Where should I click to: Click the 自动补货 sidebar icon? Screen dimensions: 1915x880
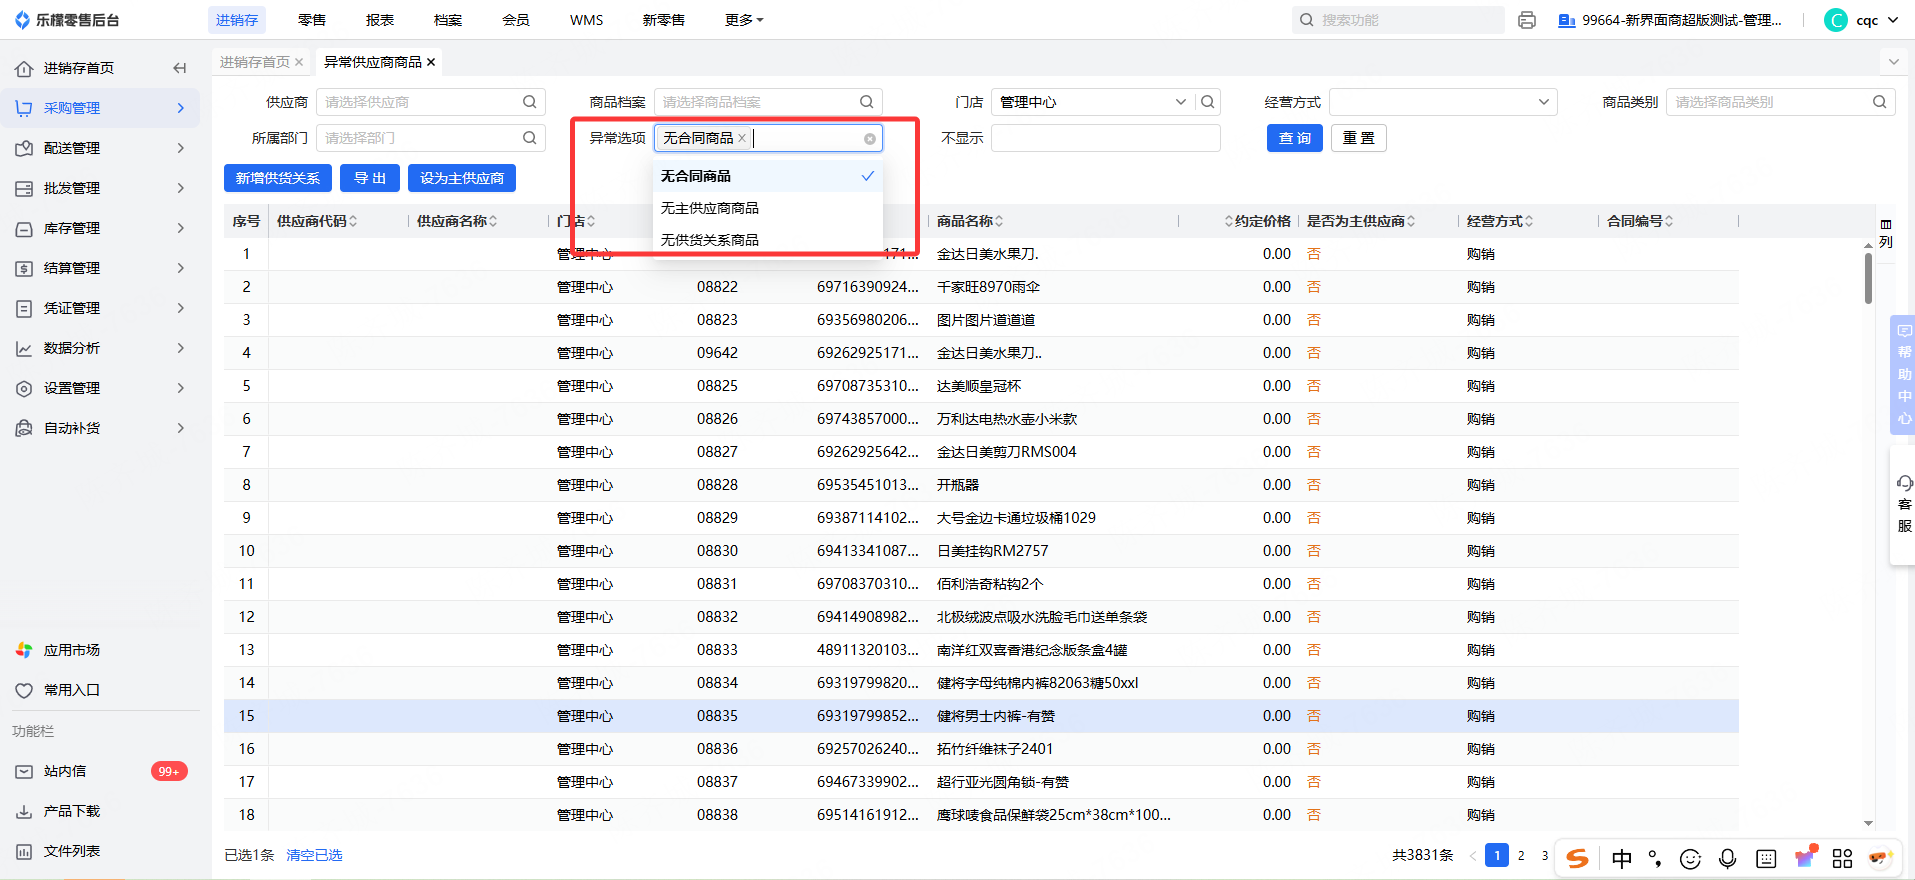coord(24,428)
